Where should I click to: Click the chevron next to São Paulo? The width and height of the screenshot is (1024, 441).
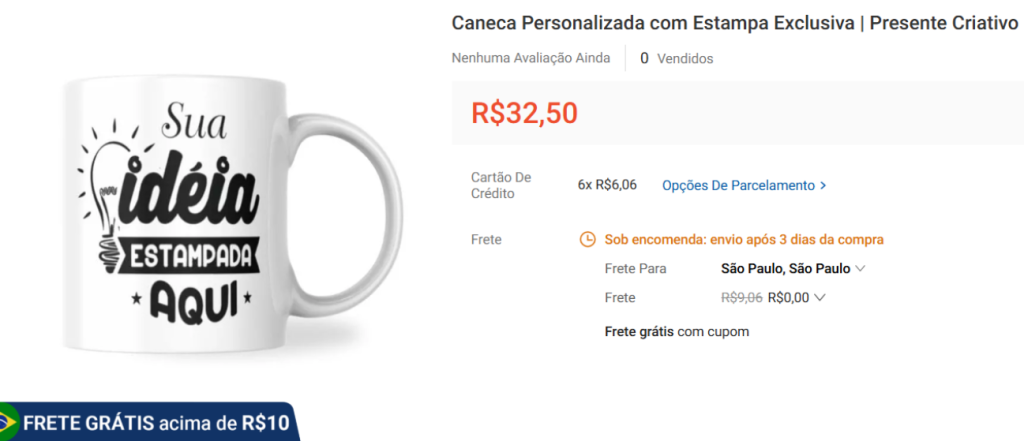(x=860, y=269)
